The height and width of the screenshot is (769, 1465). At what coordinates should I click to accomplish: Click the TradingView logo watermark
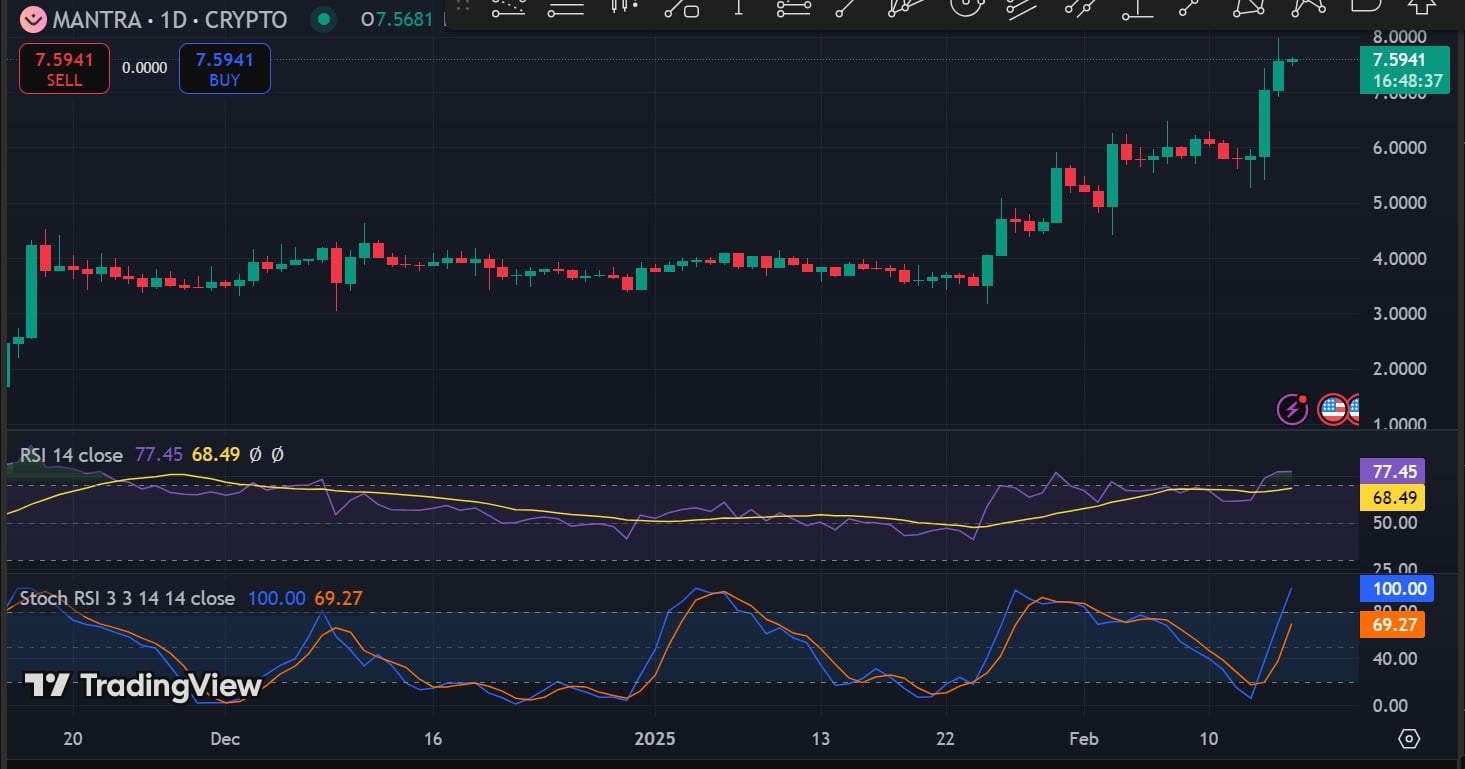142,685
